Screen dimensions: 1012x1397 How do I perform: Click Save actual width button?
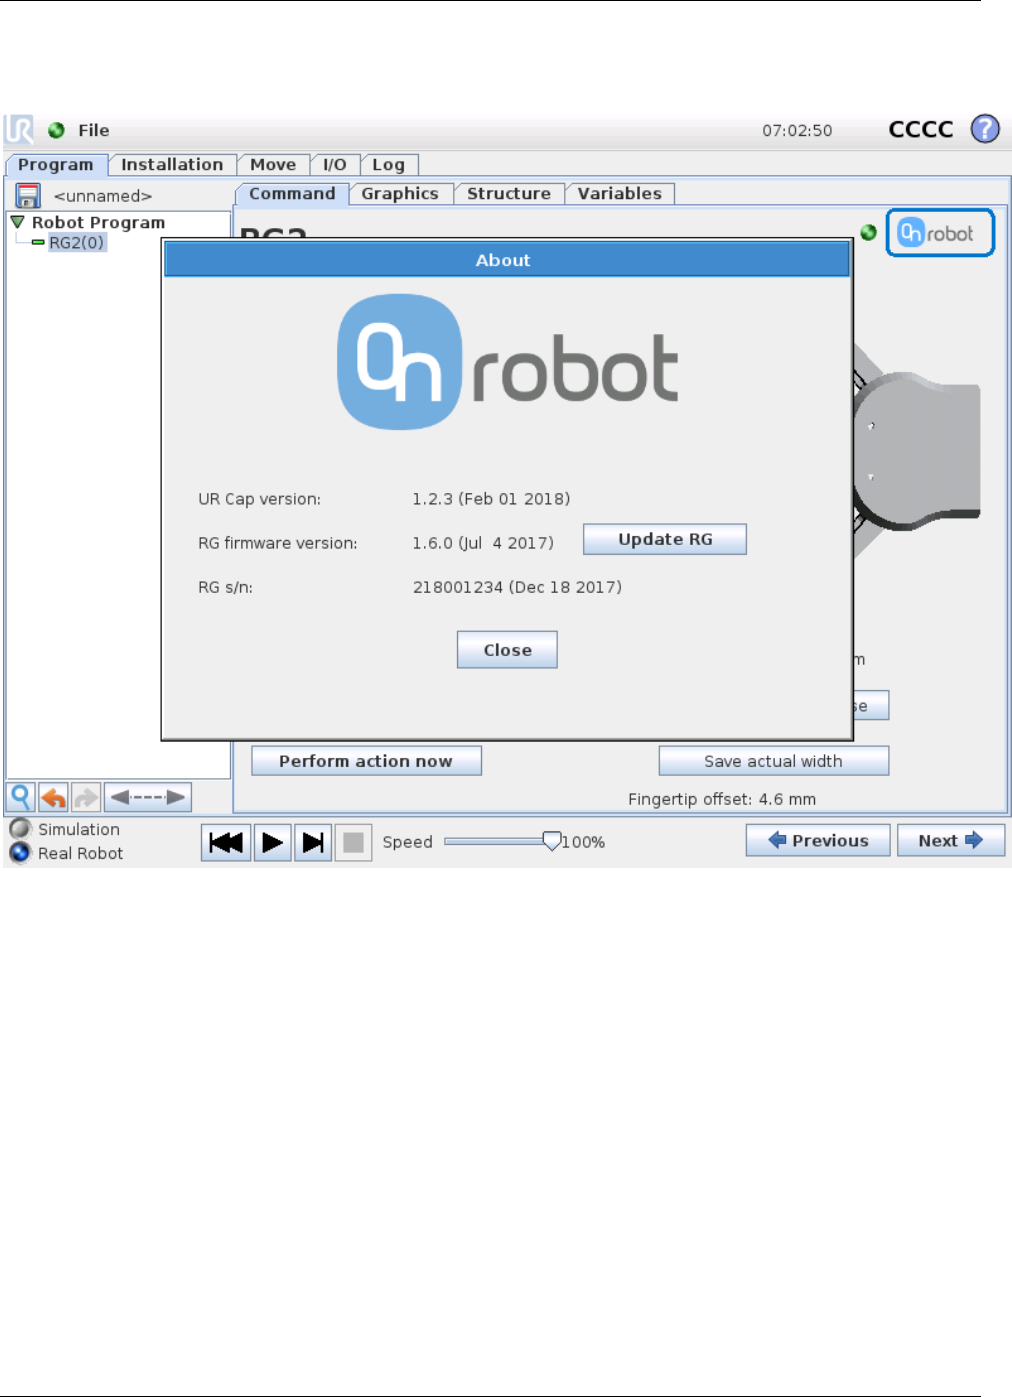773,761
